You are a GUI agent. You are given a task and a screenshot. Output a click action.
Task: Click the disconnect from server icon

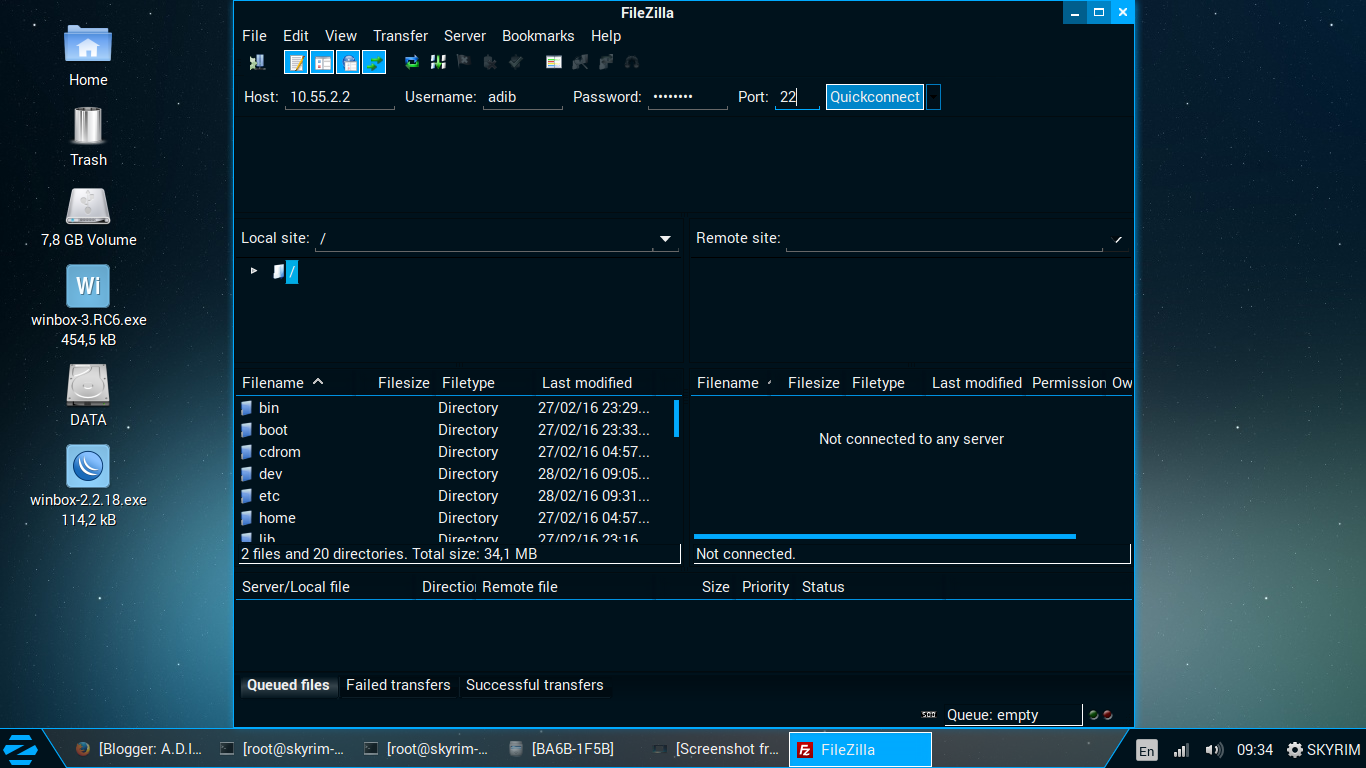(x=490, y=62)
